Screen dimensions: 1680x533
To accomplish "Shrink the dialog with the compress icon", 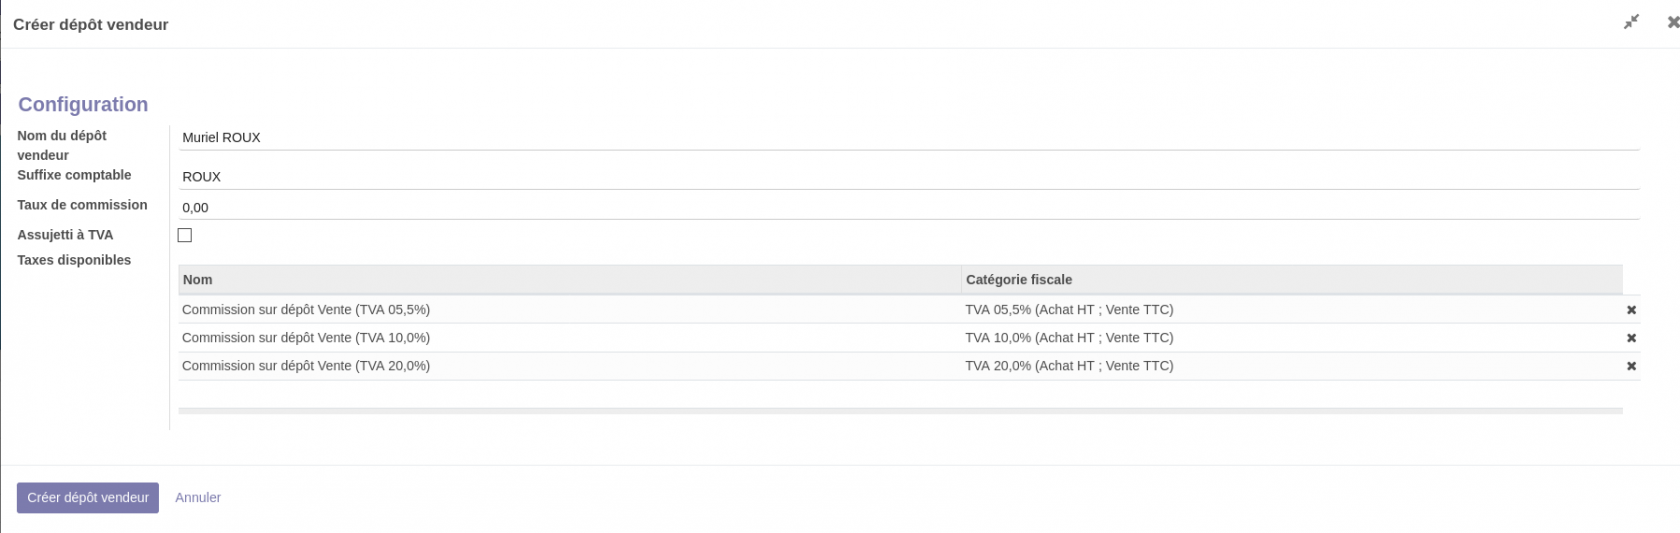I will point(1631,22).
